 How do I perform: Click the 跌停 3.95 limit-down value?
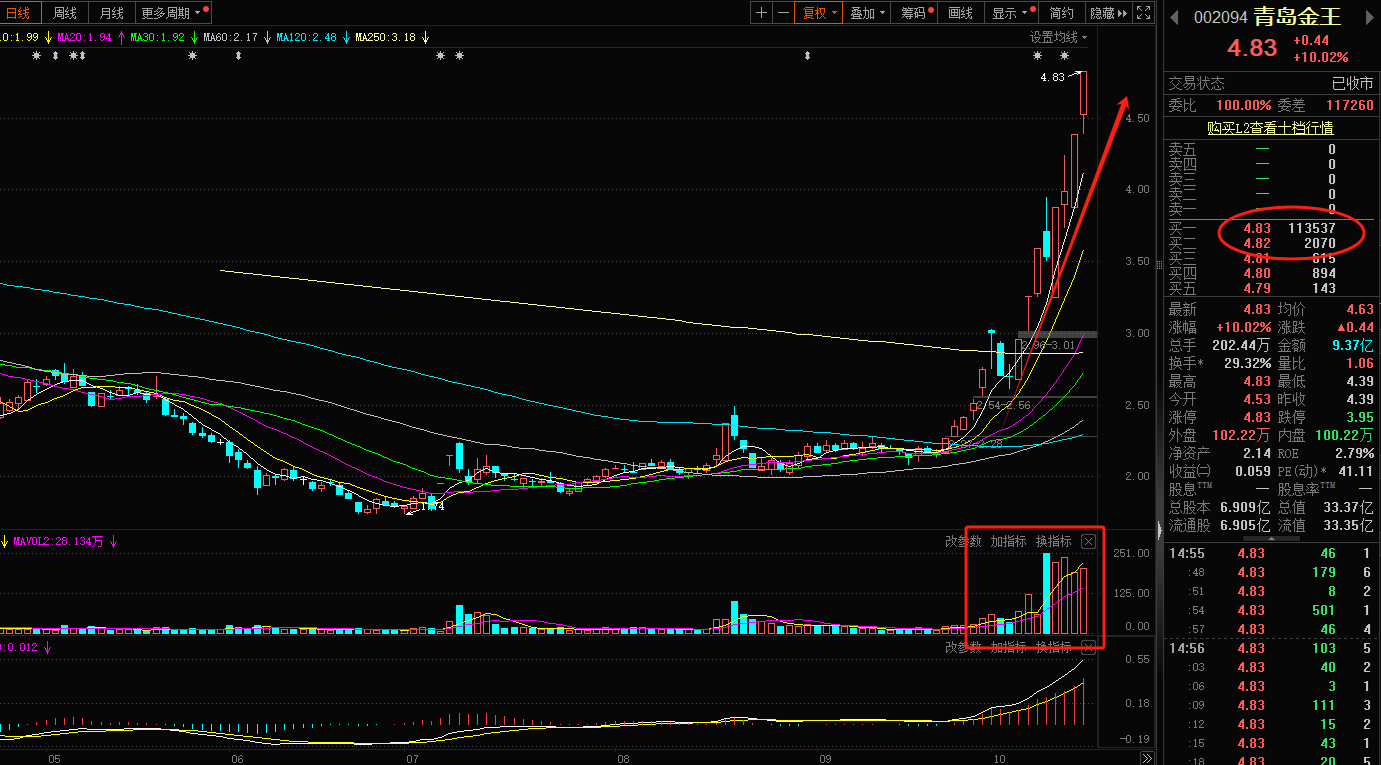1360,417
